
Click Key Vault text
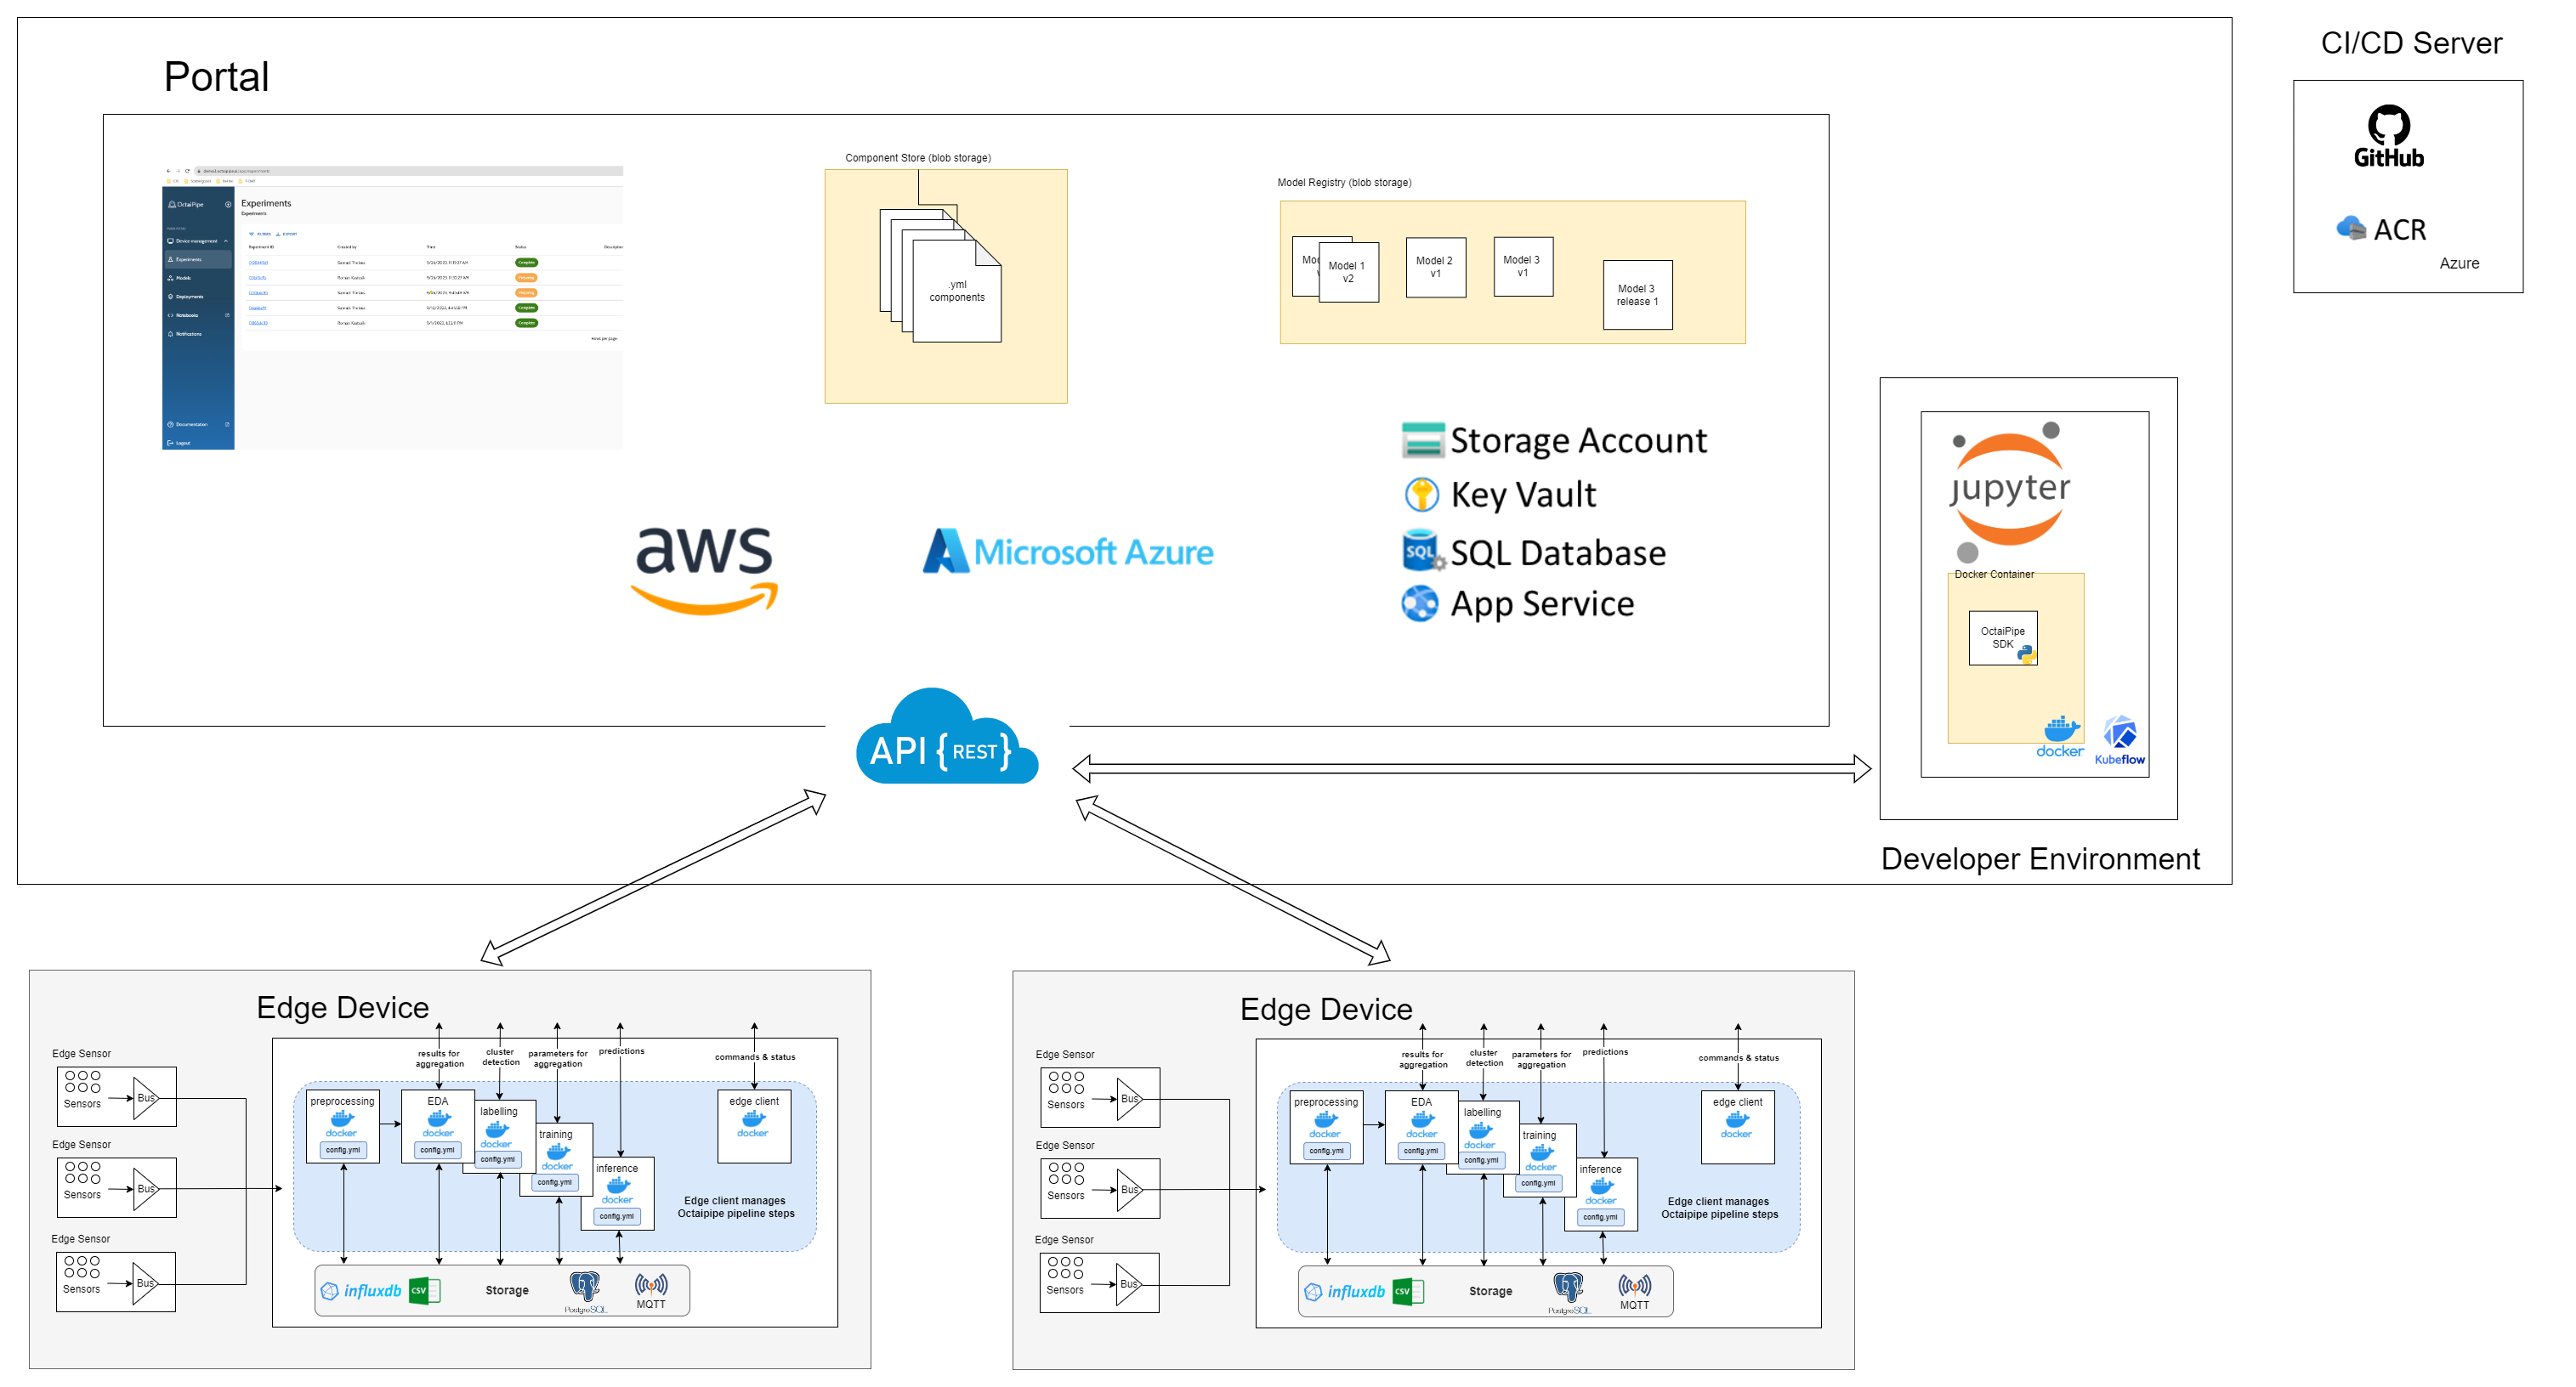point(1523,495)
